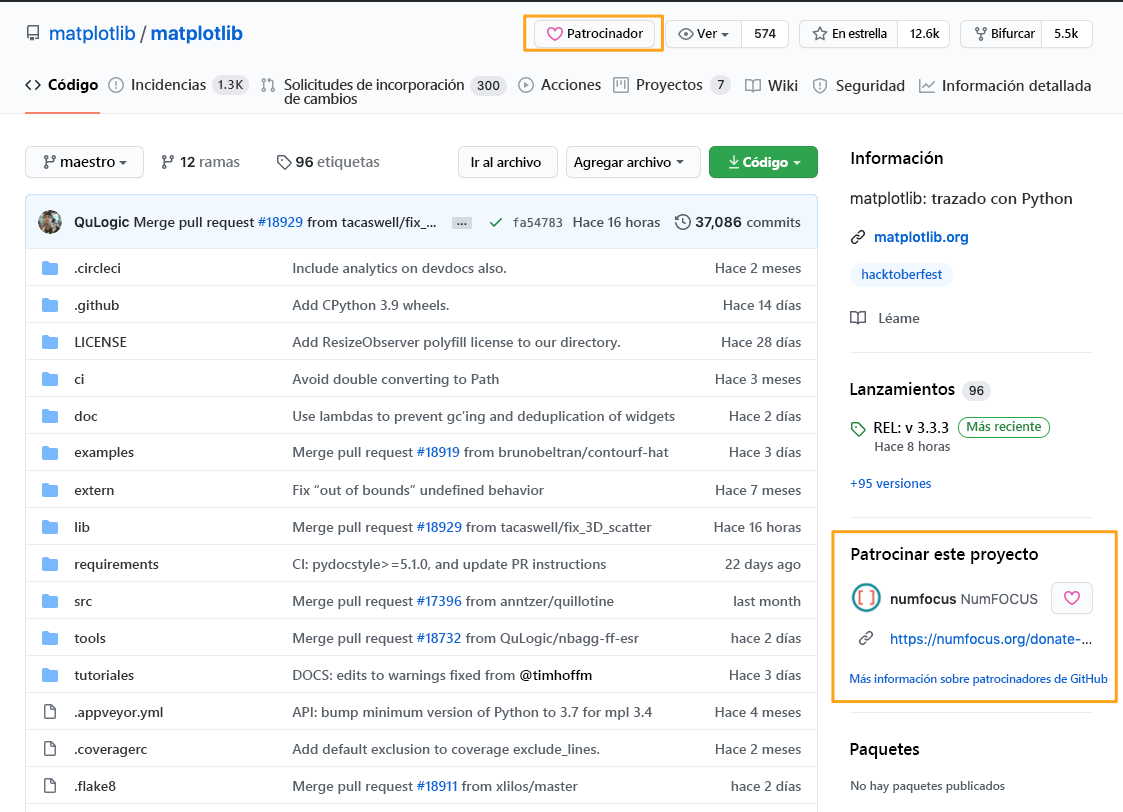Open commit hash fa54783
The width and height of the screenshot is (1123, 812).
click(538, 223)
